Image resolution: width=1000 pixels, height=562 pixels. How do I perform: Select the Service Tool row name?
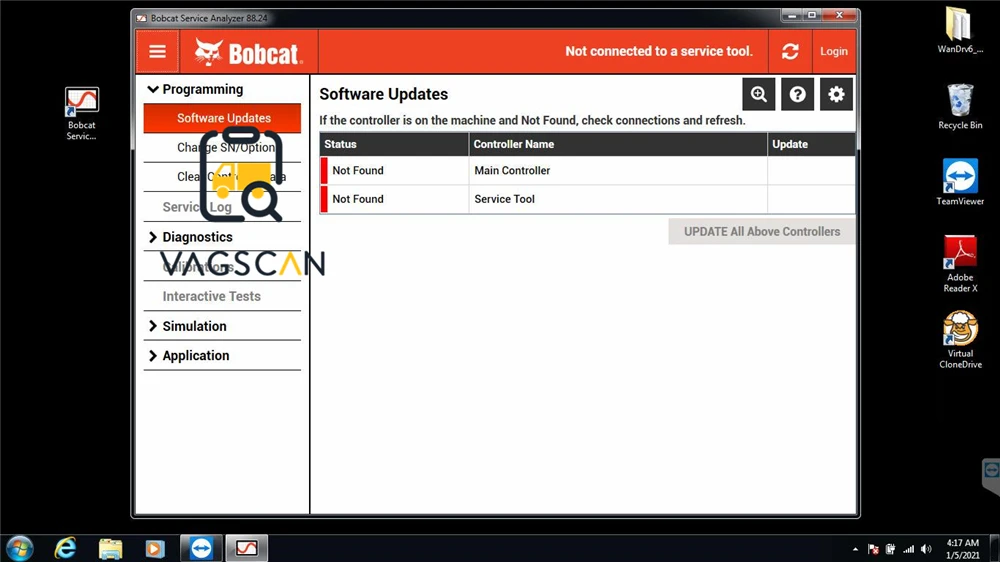tap(504, 199)
